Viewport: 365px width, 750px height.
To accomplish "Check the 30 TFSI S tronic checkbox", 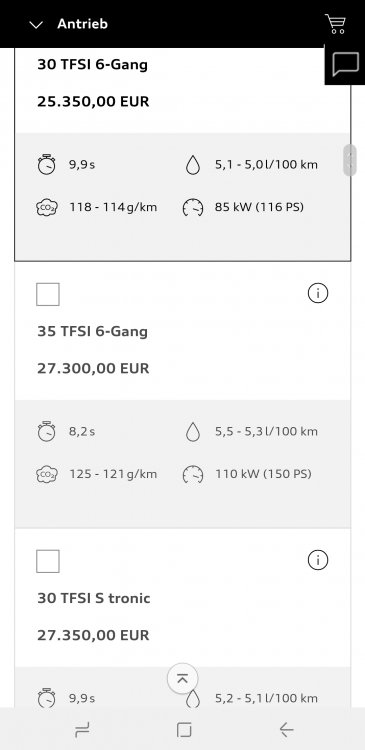I will click(x=48, y=561).
